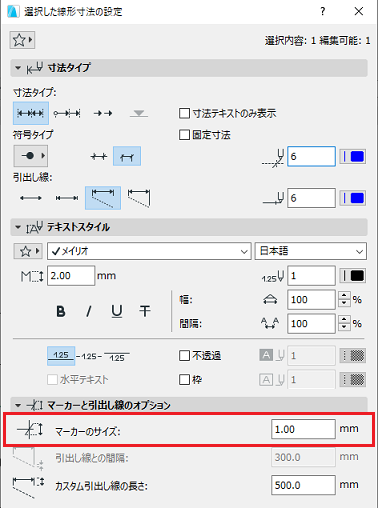The width and height of the screenshot is (378, 508).
Task: Click the width 100 percent field
Action: [x=311, y=299]
